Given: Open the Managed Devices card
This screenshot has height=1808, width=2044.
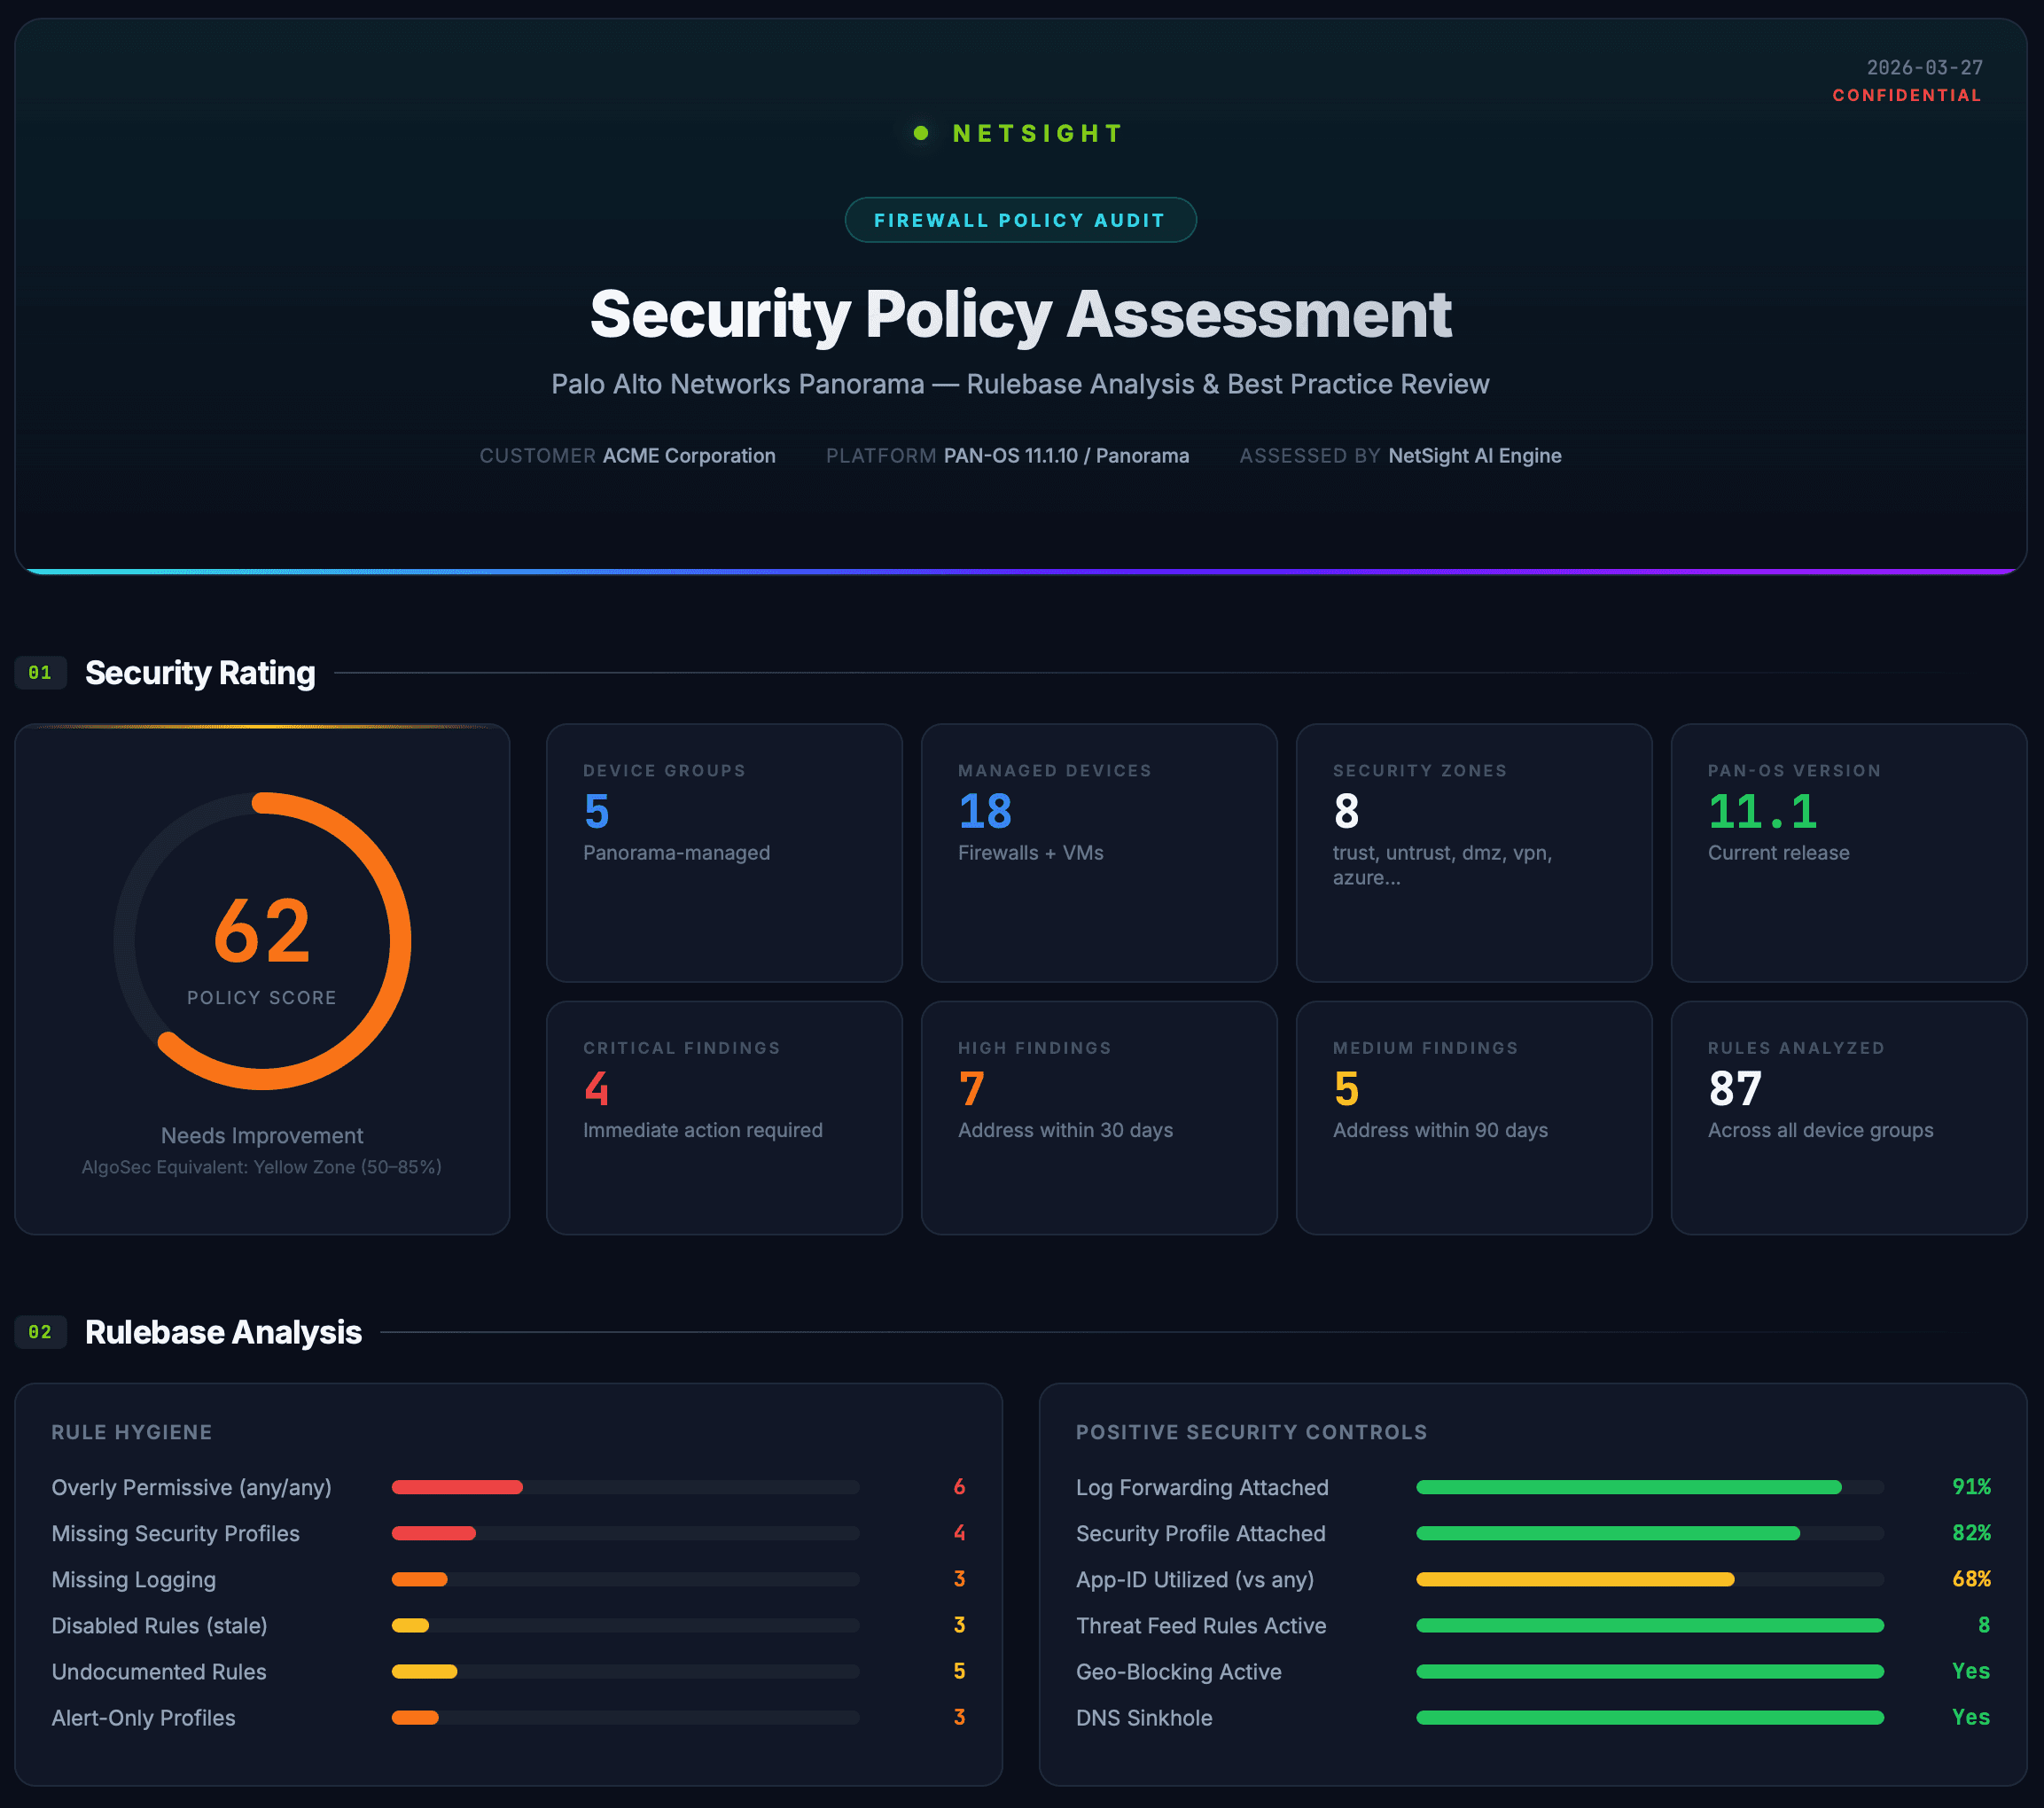Looking at the screenshot, I should pos(1098,853).
